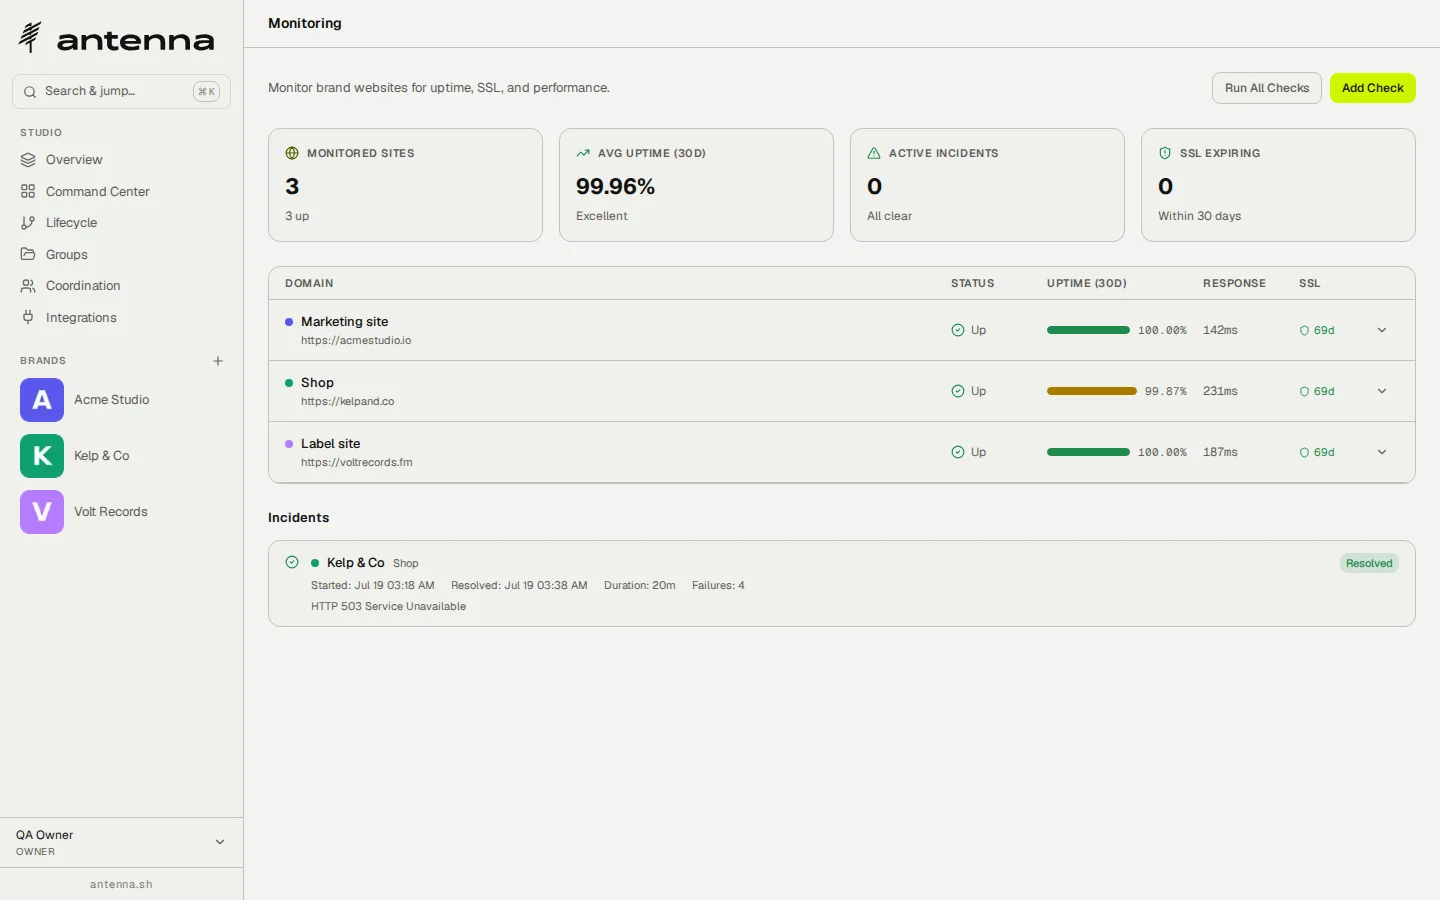Screen dimensions: 1440x900
Task: Click the HTTP 503 Service Unavailable text
Action: (388, 606)
